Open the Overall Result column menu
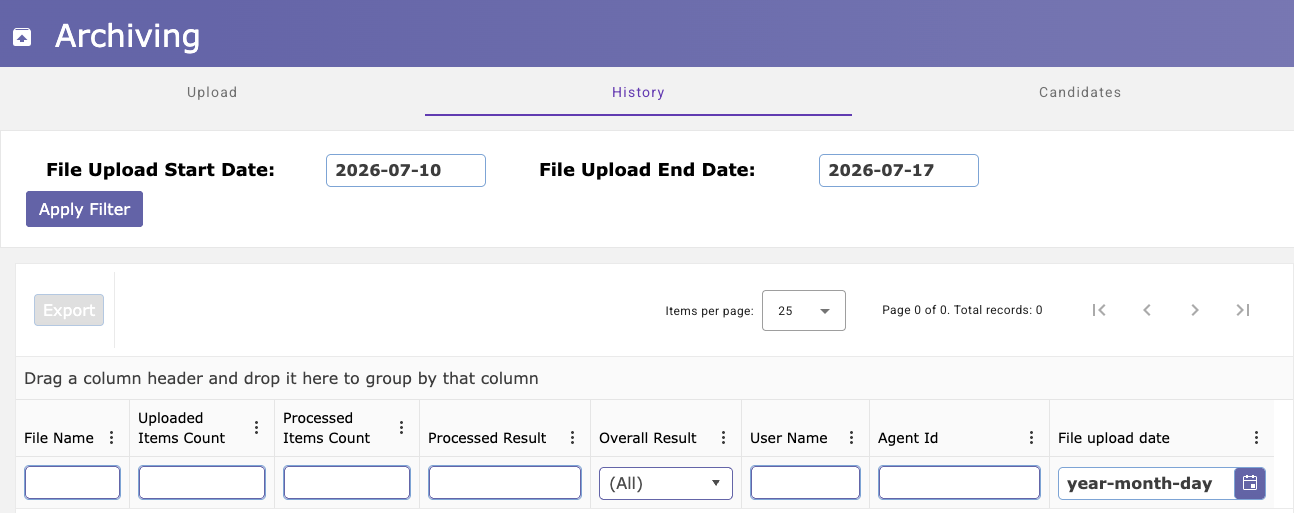Image resolution: width=1294 pixels, height=513 pixels. 722,438
